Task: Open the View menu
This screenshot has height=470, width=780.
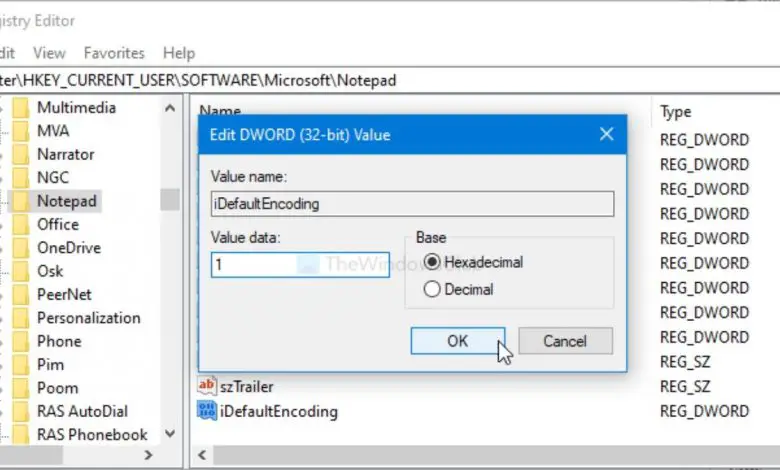Action: 49,52
